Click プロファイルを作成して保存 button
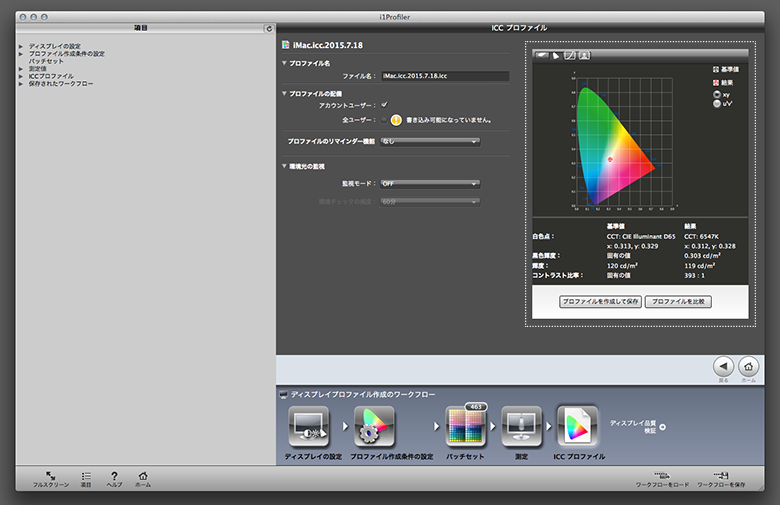The height and width of the screenshot is (505, 780). pos(599,301)
